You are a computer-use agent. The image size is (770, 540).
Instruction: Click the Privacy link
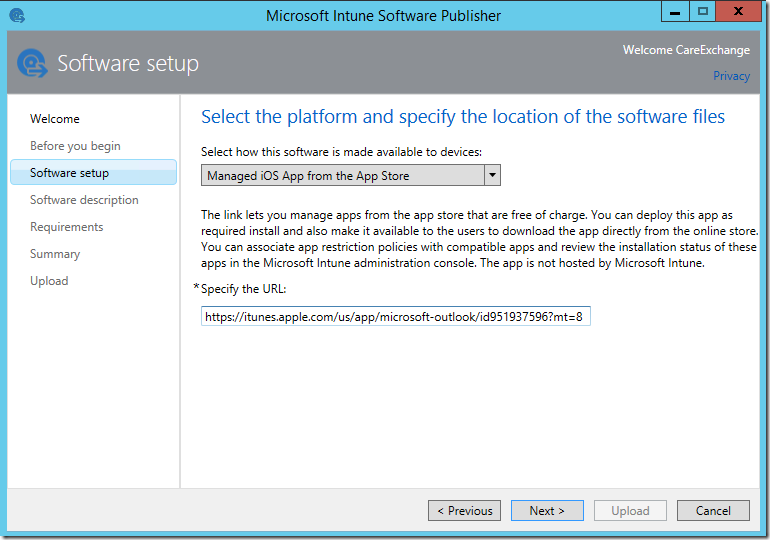coord(731,76)
